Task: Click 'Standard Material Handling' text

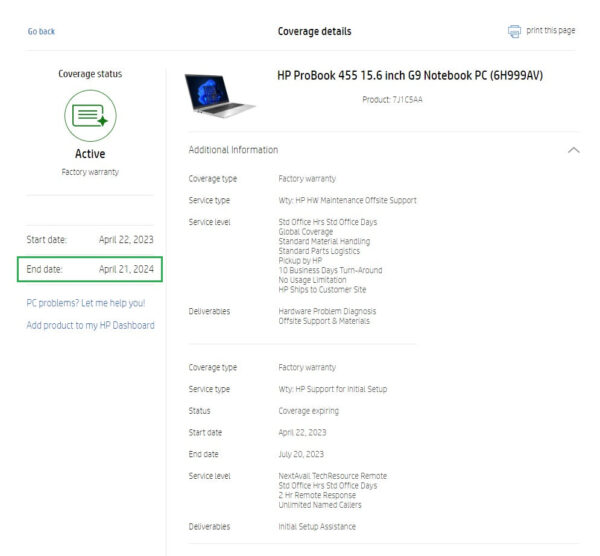Action: pyautogui.click(x=324, y=241)
